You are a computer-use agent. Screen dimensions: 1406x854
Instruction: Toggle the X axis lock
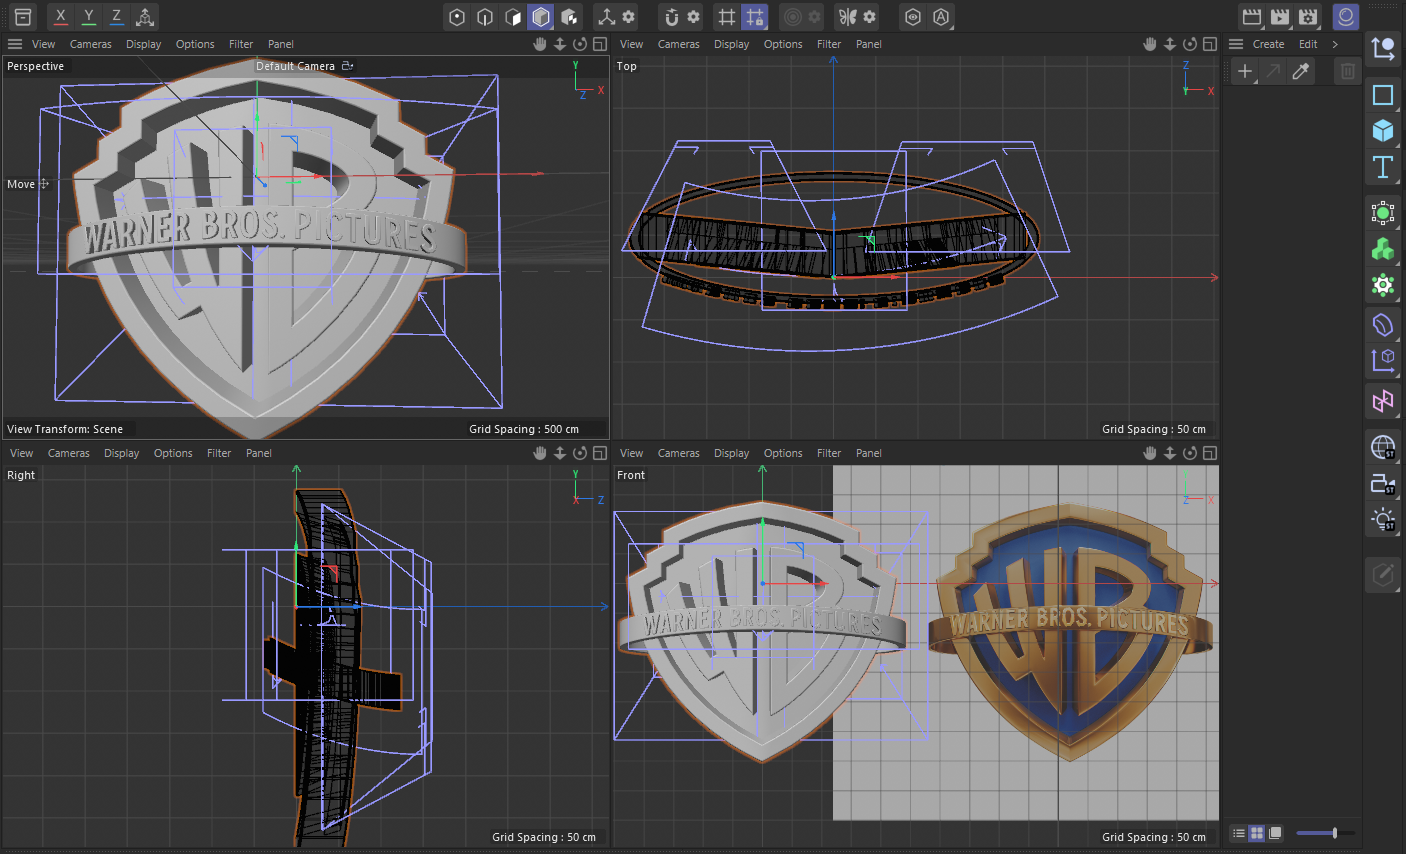(61, 16)
